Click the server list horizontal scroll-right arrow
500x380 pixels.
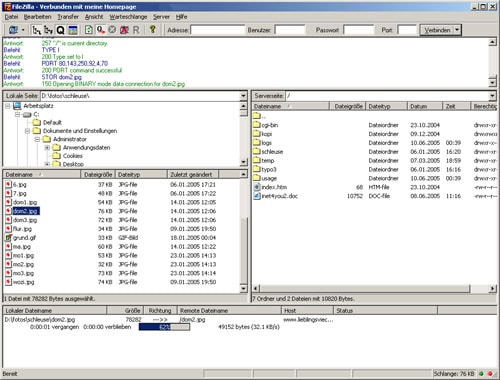click(492, 288)
